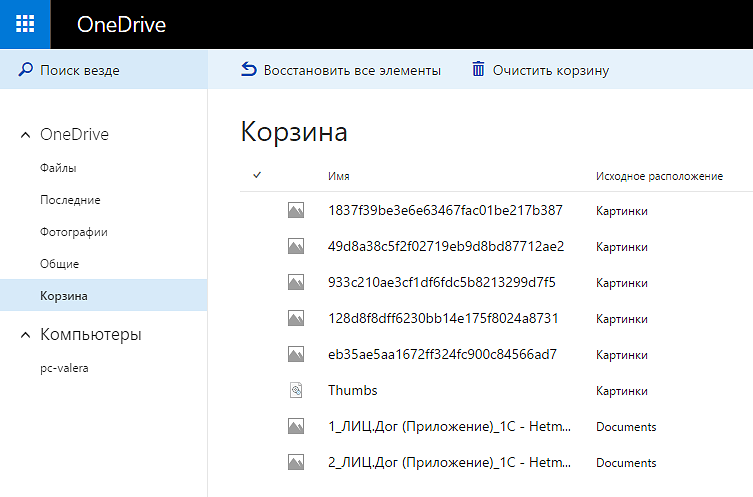The height and width of the screenshot is (497, 753).
Task: Click Очистить корзину button
Action: coord(541,70)
